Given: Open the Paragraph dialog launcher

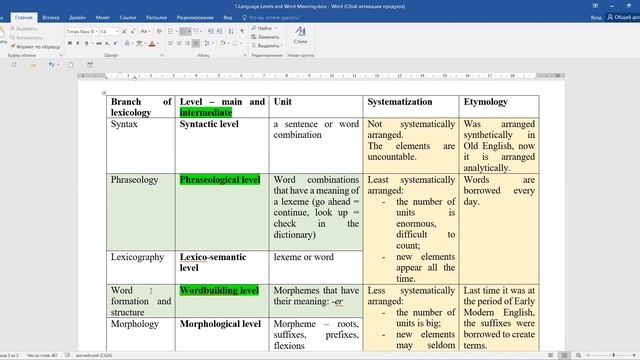Looking at the screenshot, I should point(245,55).
